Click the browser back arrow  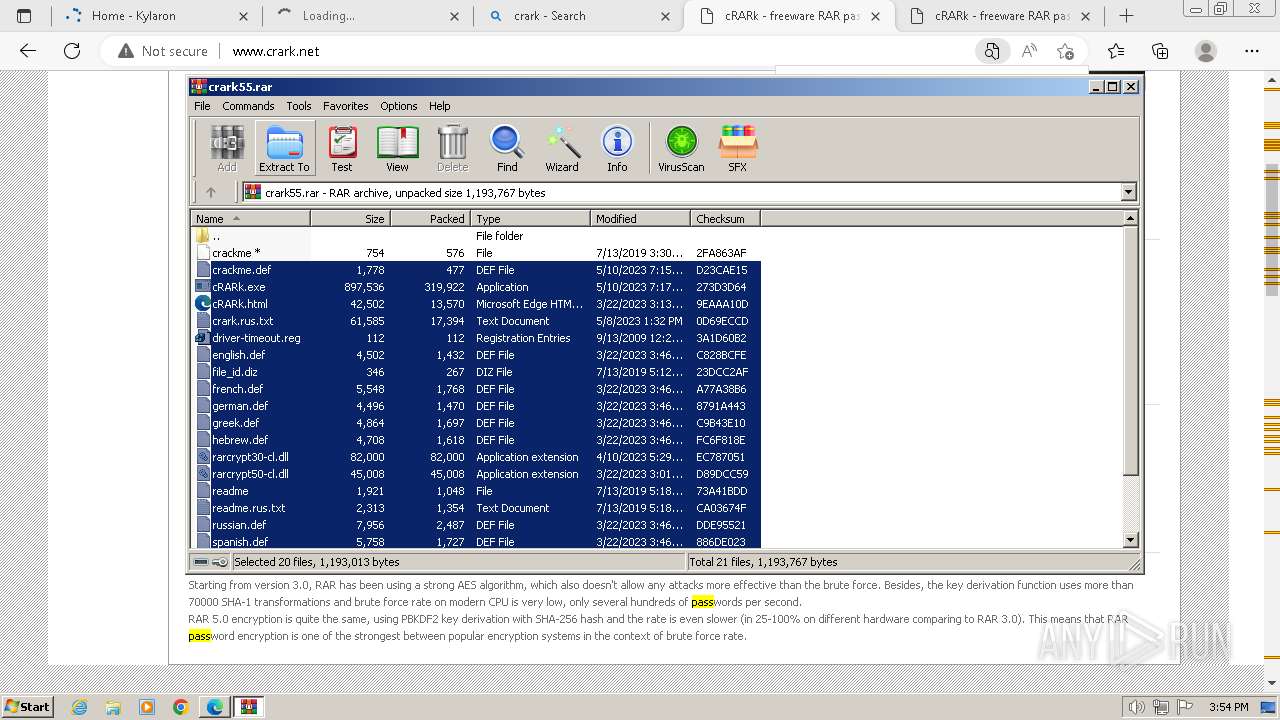(x=27, y=51)
